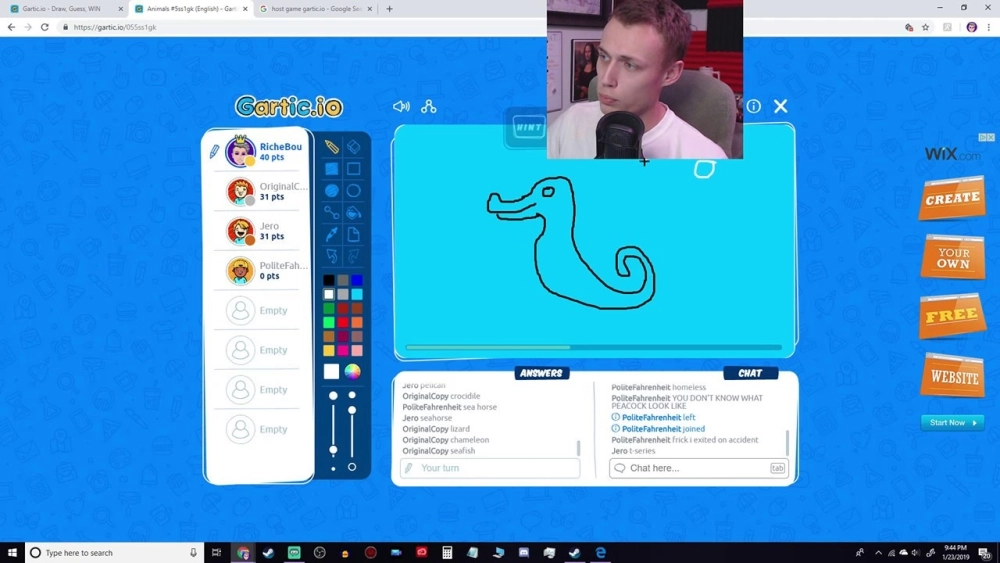The width and height of the screenshot is (1000, 563).
Task: Choose the empty ellipse outline tool
Action: (354, 191)
